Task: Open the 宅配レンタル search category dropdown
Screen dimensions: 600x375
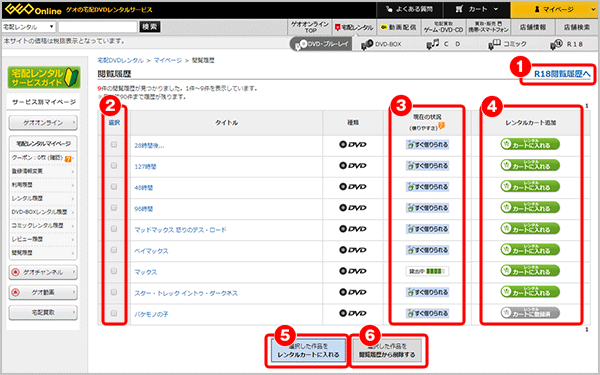Action: click(29, 27)
